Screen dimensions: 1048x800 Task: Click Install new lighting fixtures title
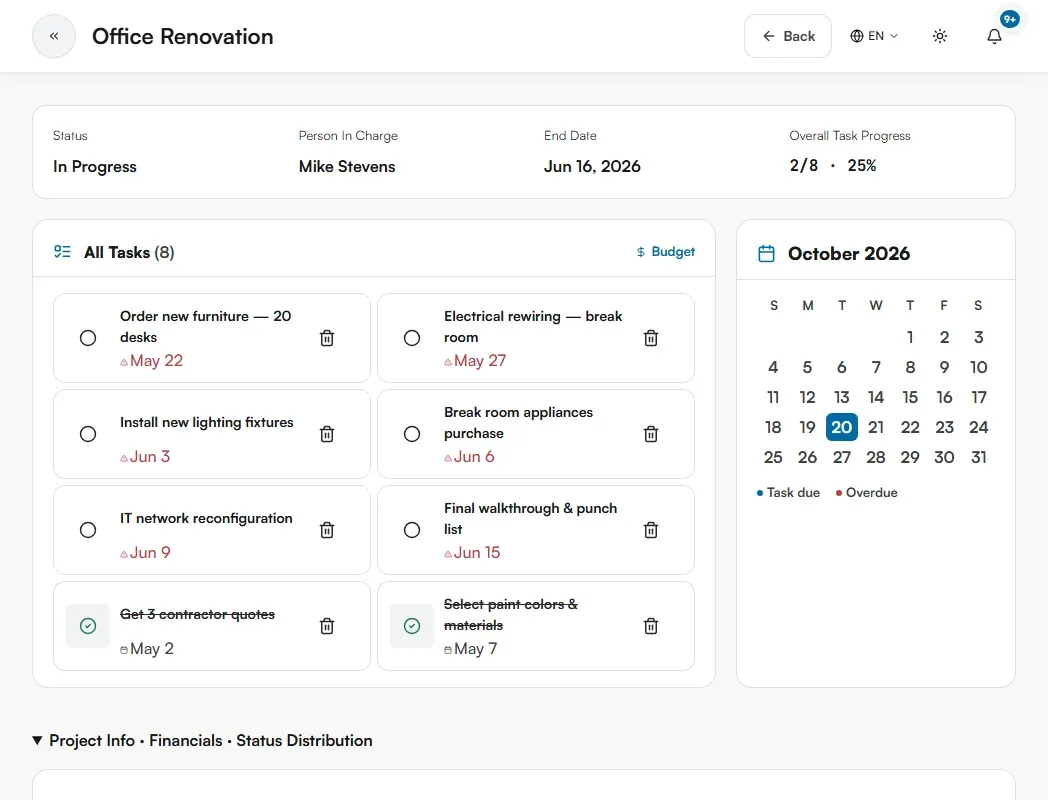click(207, 422)
